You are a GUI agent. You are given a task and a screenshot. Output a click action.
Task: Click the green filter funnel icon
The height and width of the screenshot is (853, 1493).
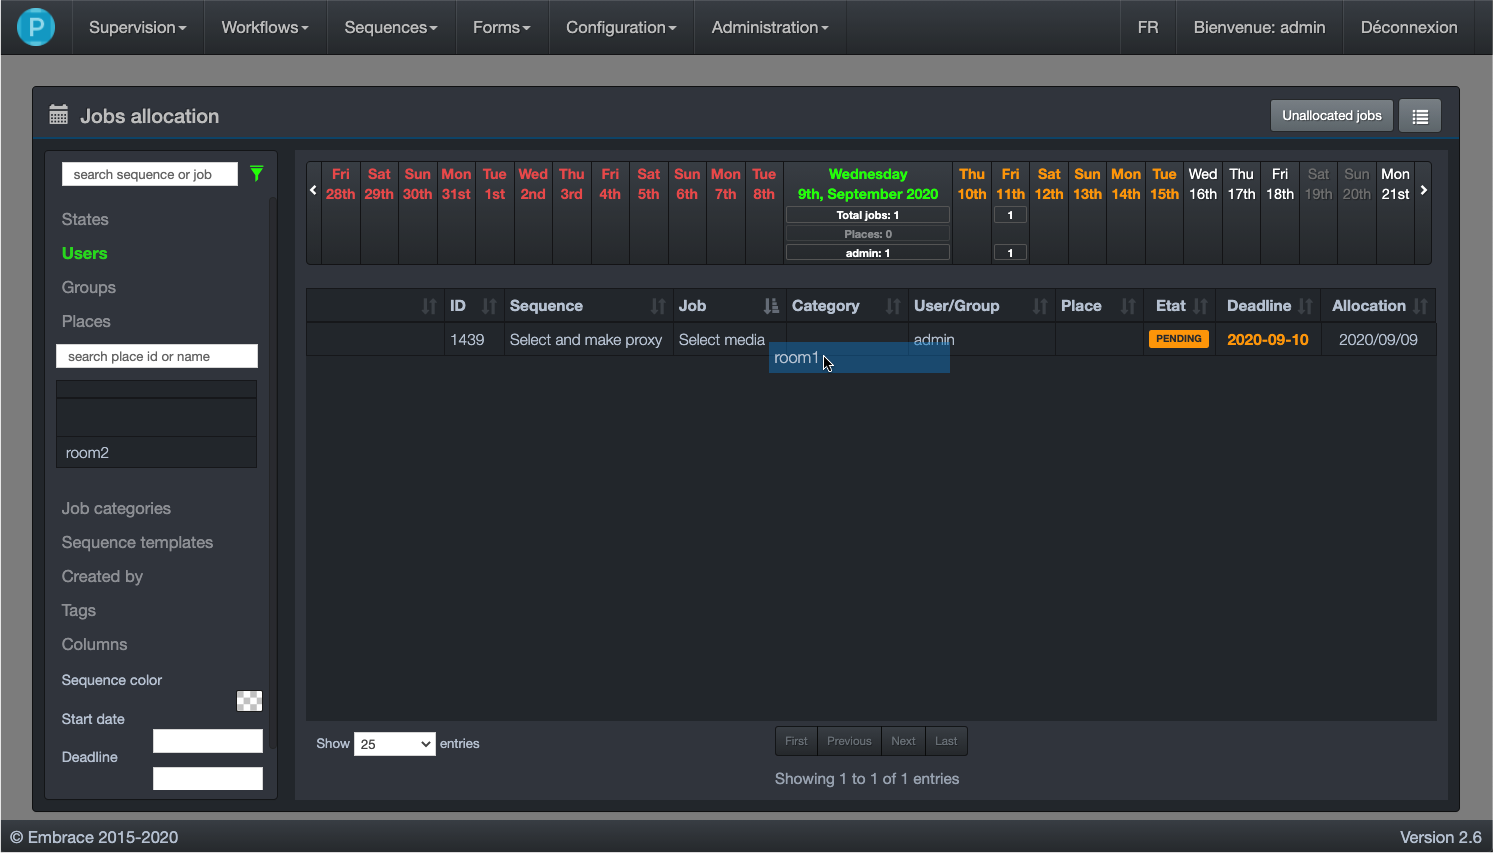(257, 174)
